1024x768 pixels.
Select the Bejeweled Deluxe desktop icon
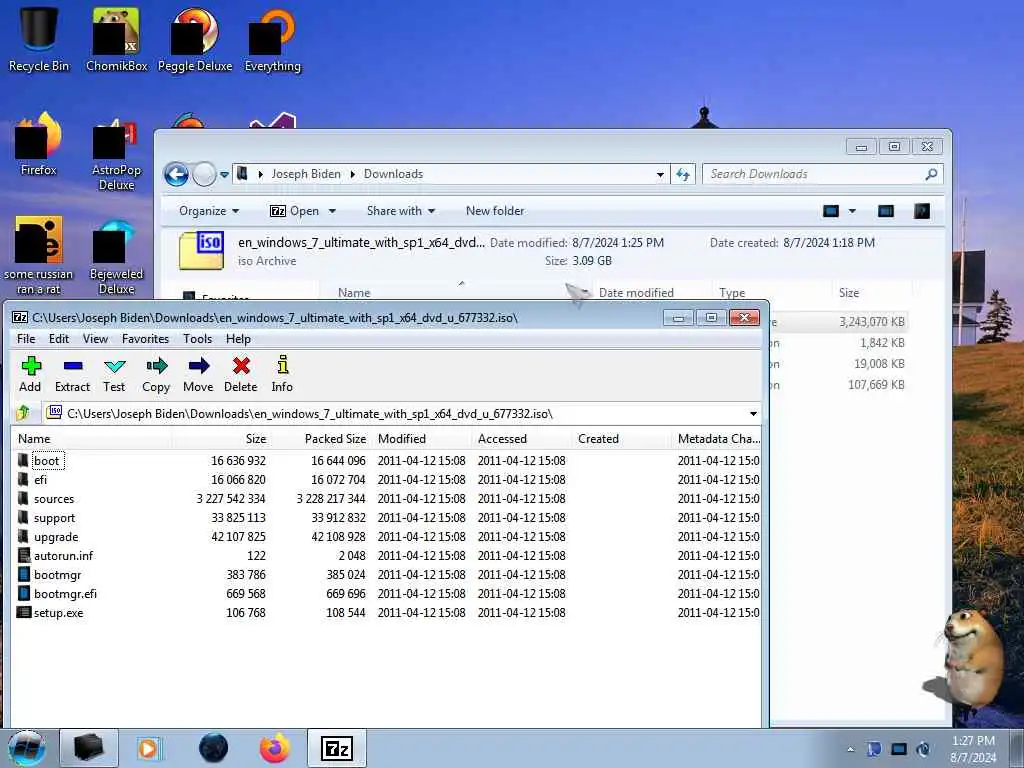[116, 258]
